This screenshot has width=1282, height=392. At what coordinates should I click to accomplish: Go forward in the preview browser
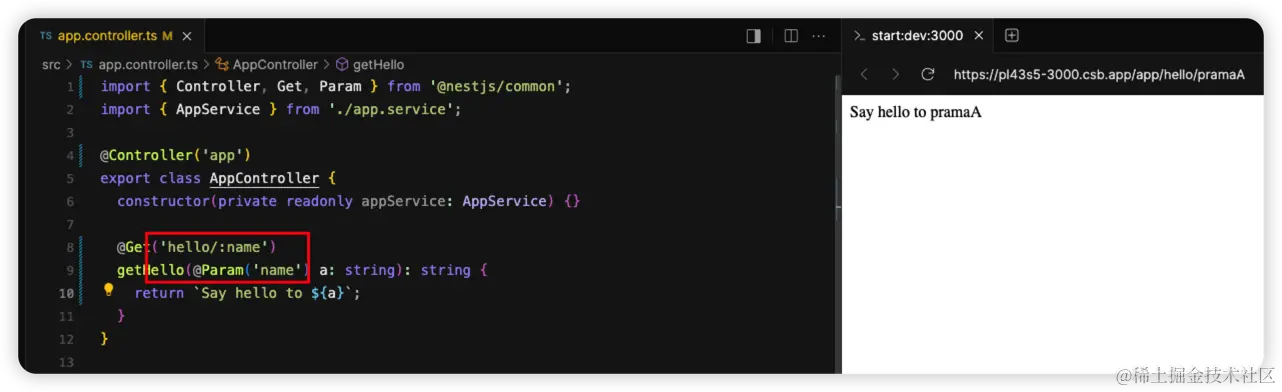[x=895, y=74]
